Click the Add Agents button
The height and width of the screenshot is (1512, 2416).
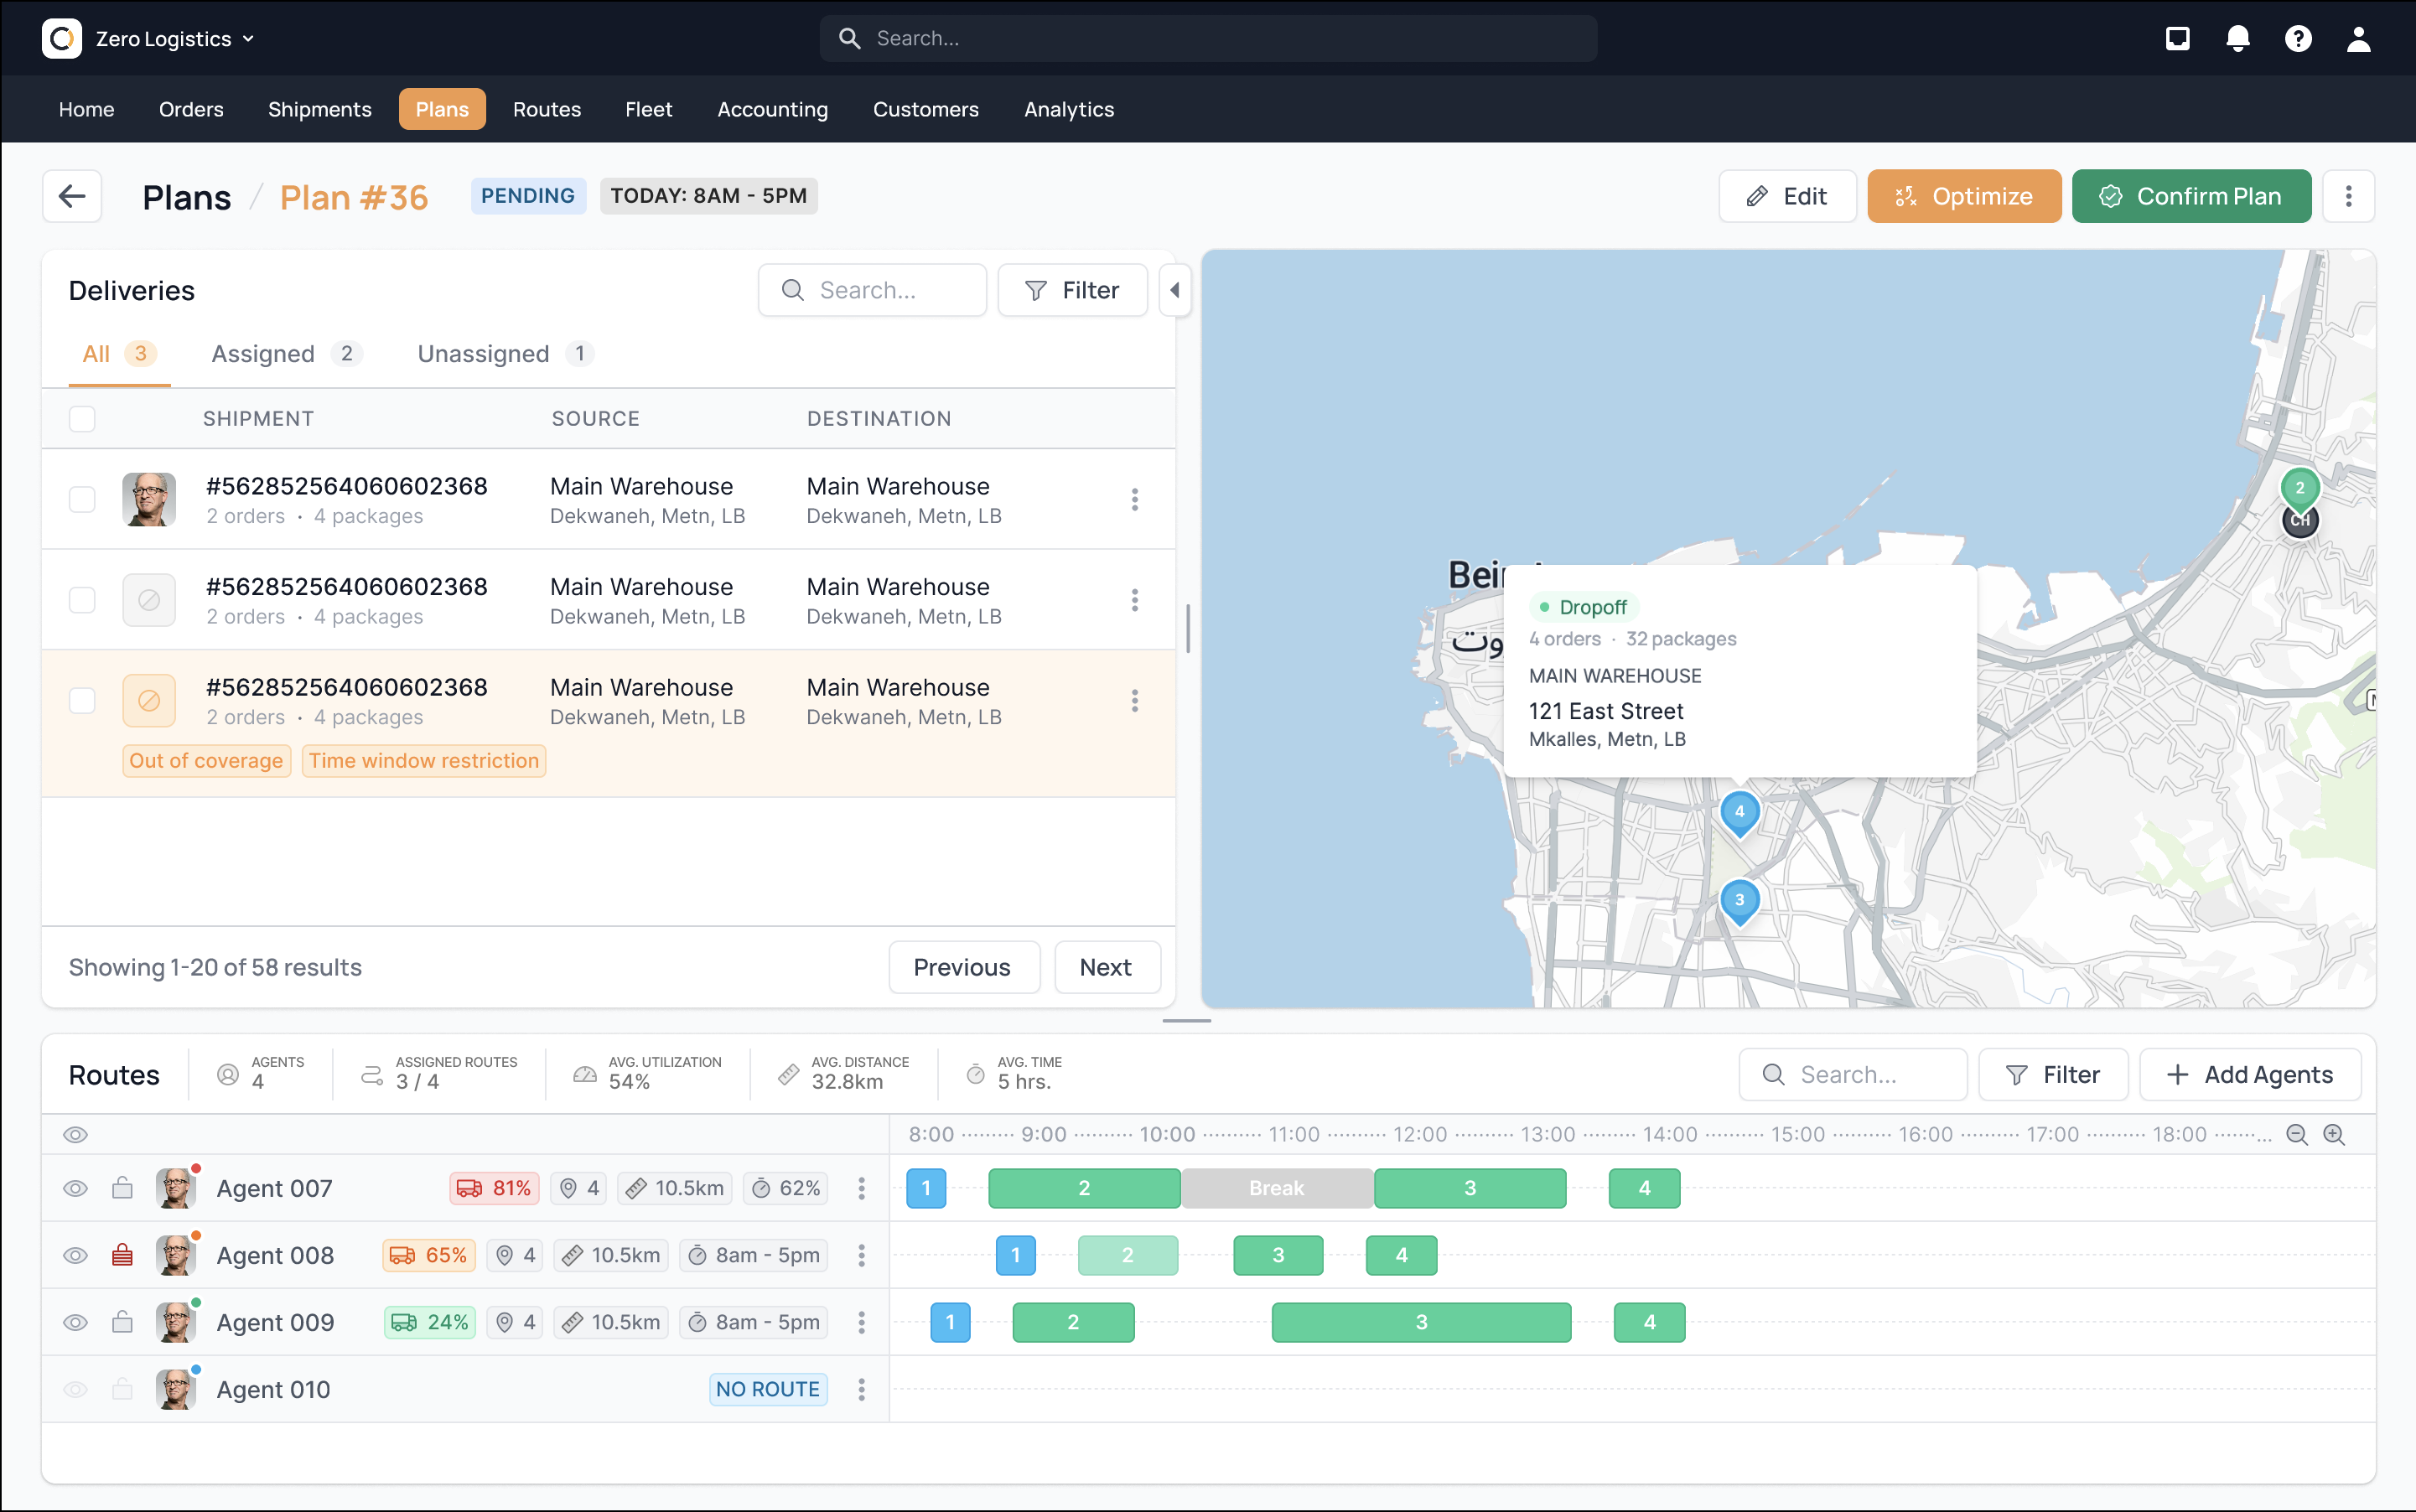click(x=2249, y=1074)
